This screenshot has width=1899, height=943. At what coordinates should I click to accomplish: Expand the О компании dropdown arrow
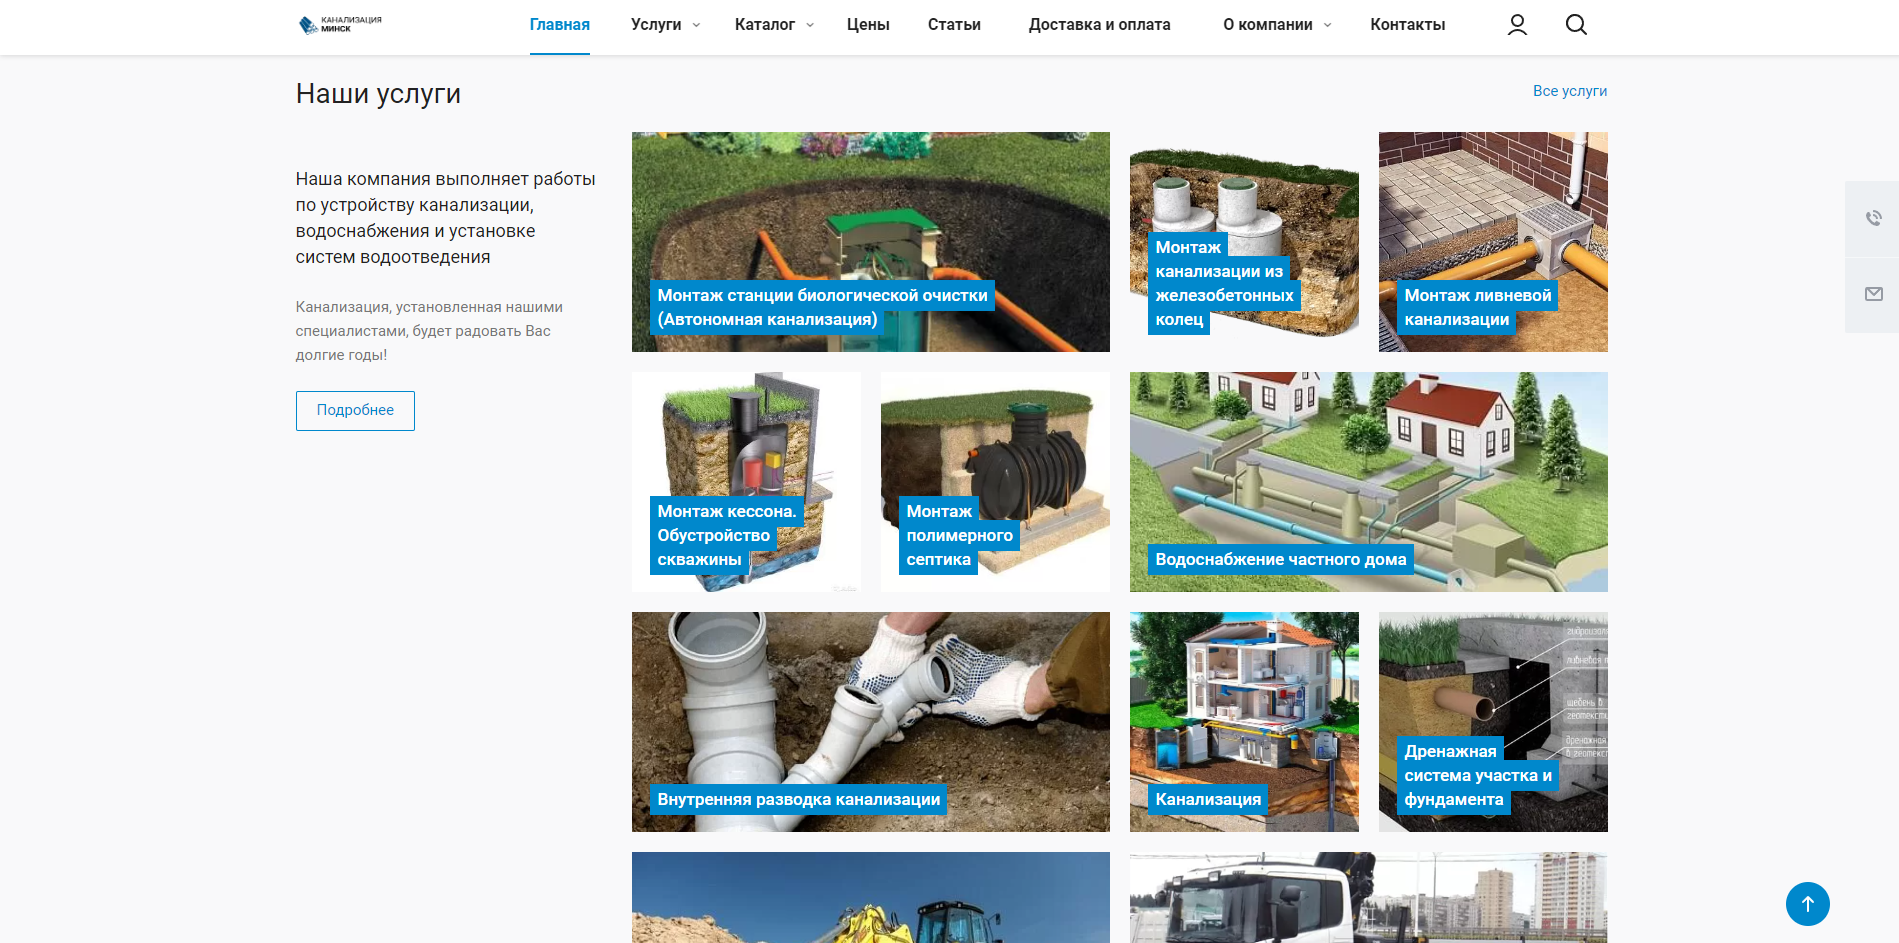pyautogui.click(x=1327, y=25)
